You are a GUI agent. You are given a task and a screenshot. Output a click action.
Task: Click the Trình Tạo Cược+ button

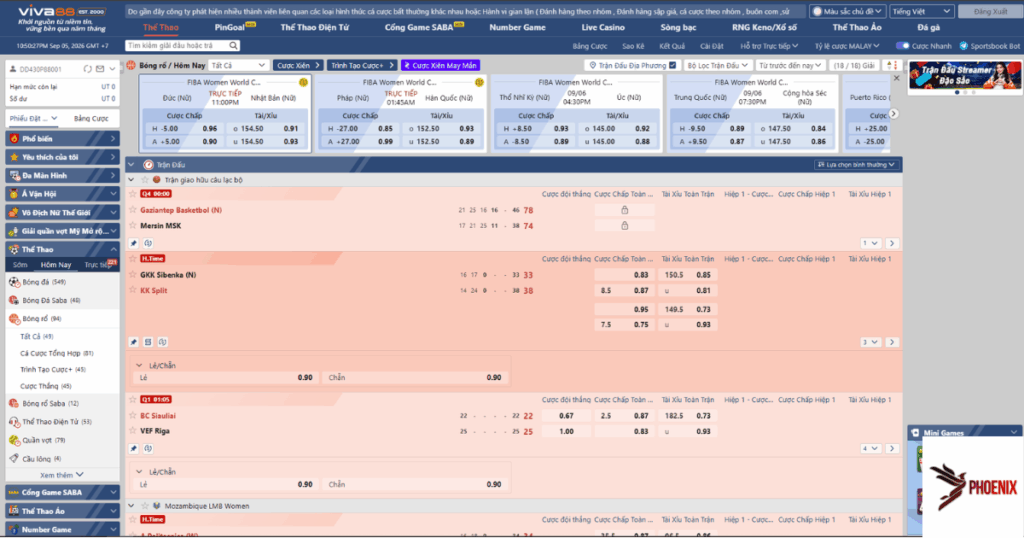[362, 65]
